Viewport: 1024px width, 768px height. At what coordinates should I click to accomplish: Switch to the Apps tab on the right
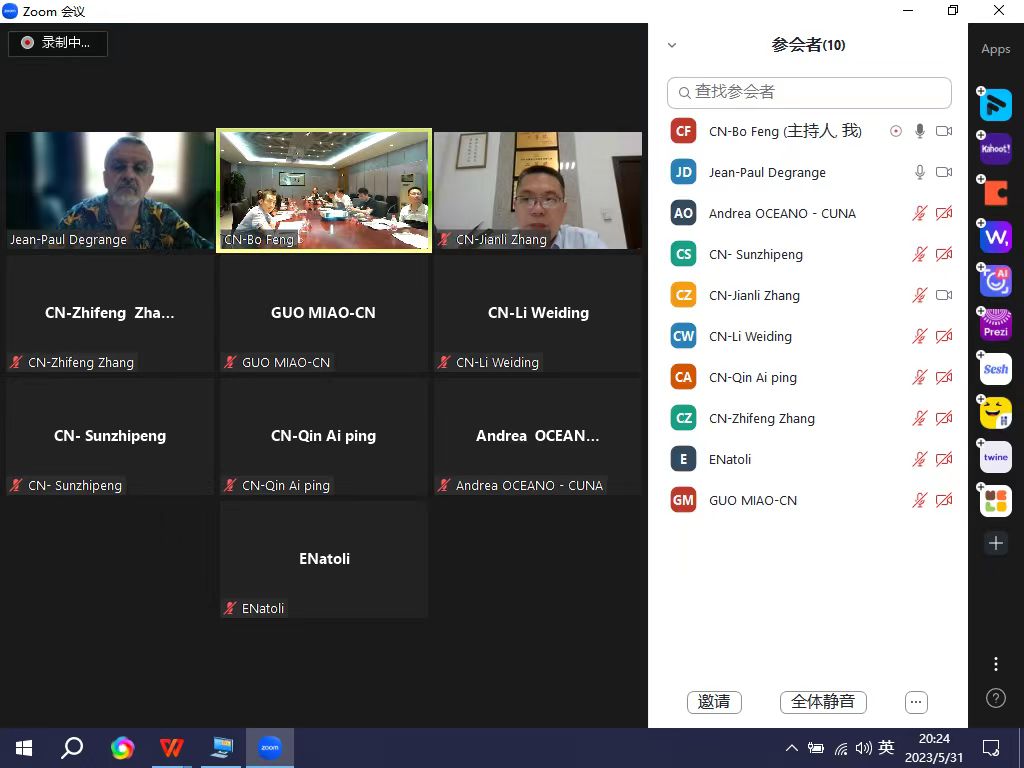click(995, 48)
